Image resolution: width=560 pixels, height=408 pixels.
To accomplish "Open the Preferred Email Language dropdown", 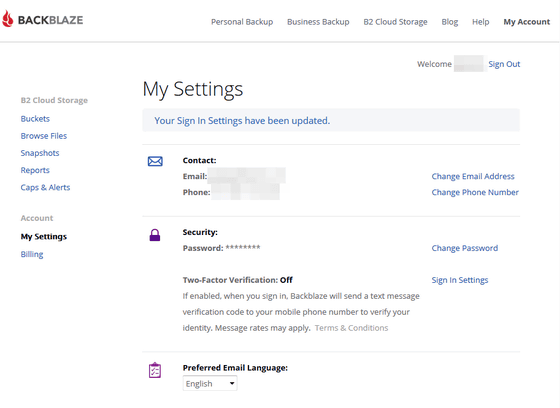I will click(x=210, y=383).
